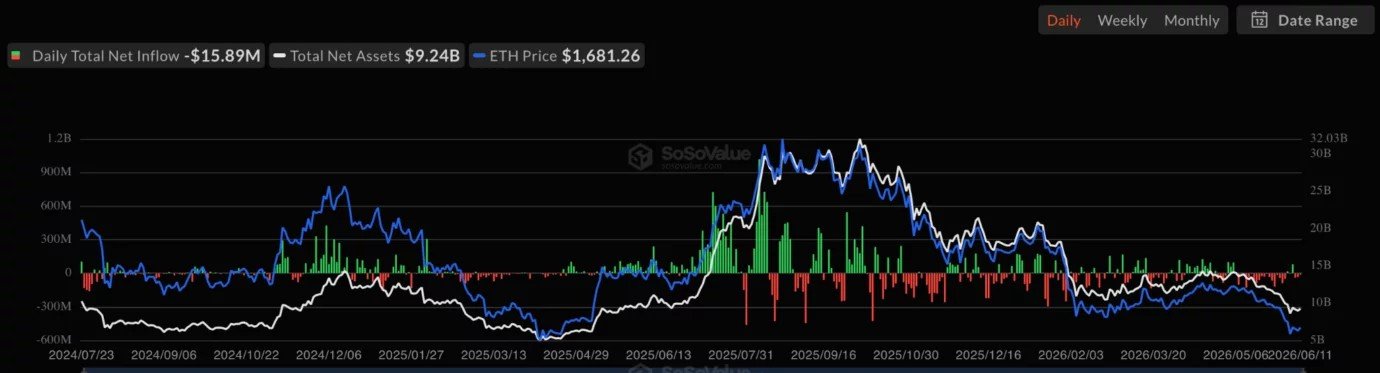Click the blue ETH Price legend swatch

[480, 56]
